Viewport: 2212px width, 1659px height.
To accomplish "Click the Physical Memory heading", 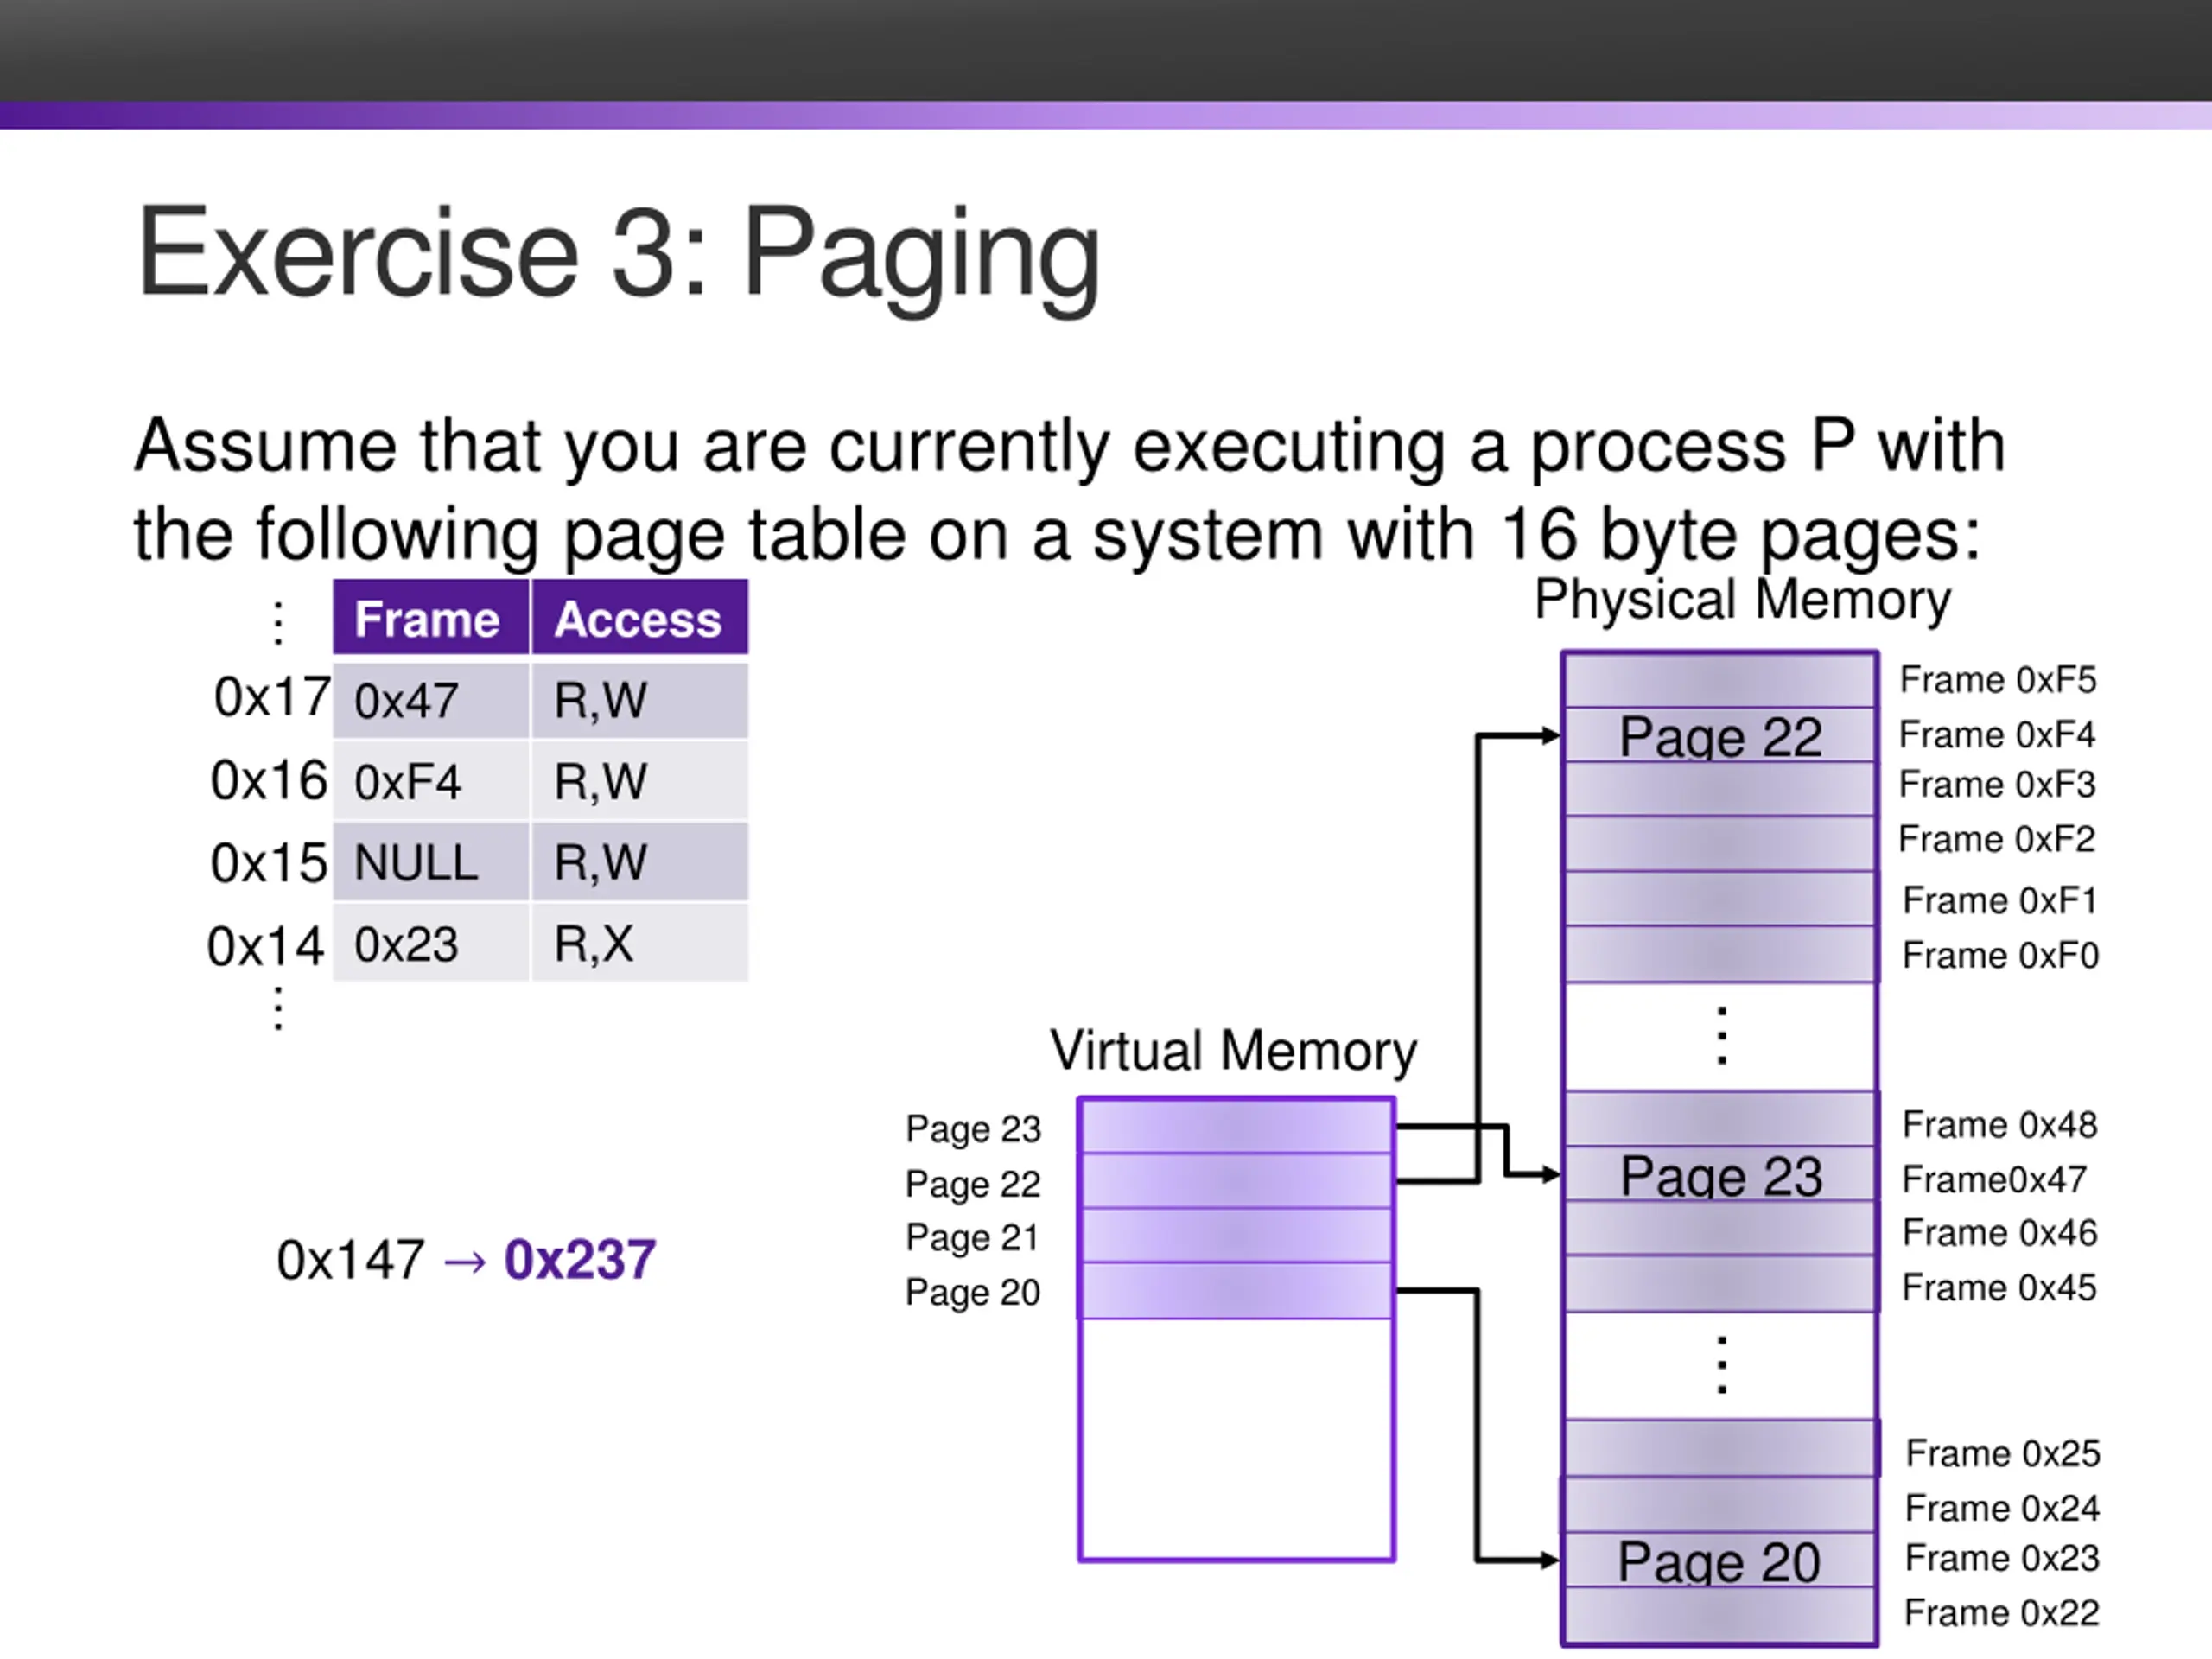I will click(x=1742, y=600).
